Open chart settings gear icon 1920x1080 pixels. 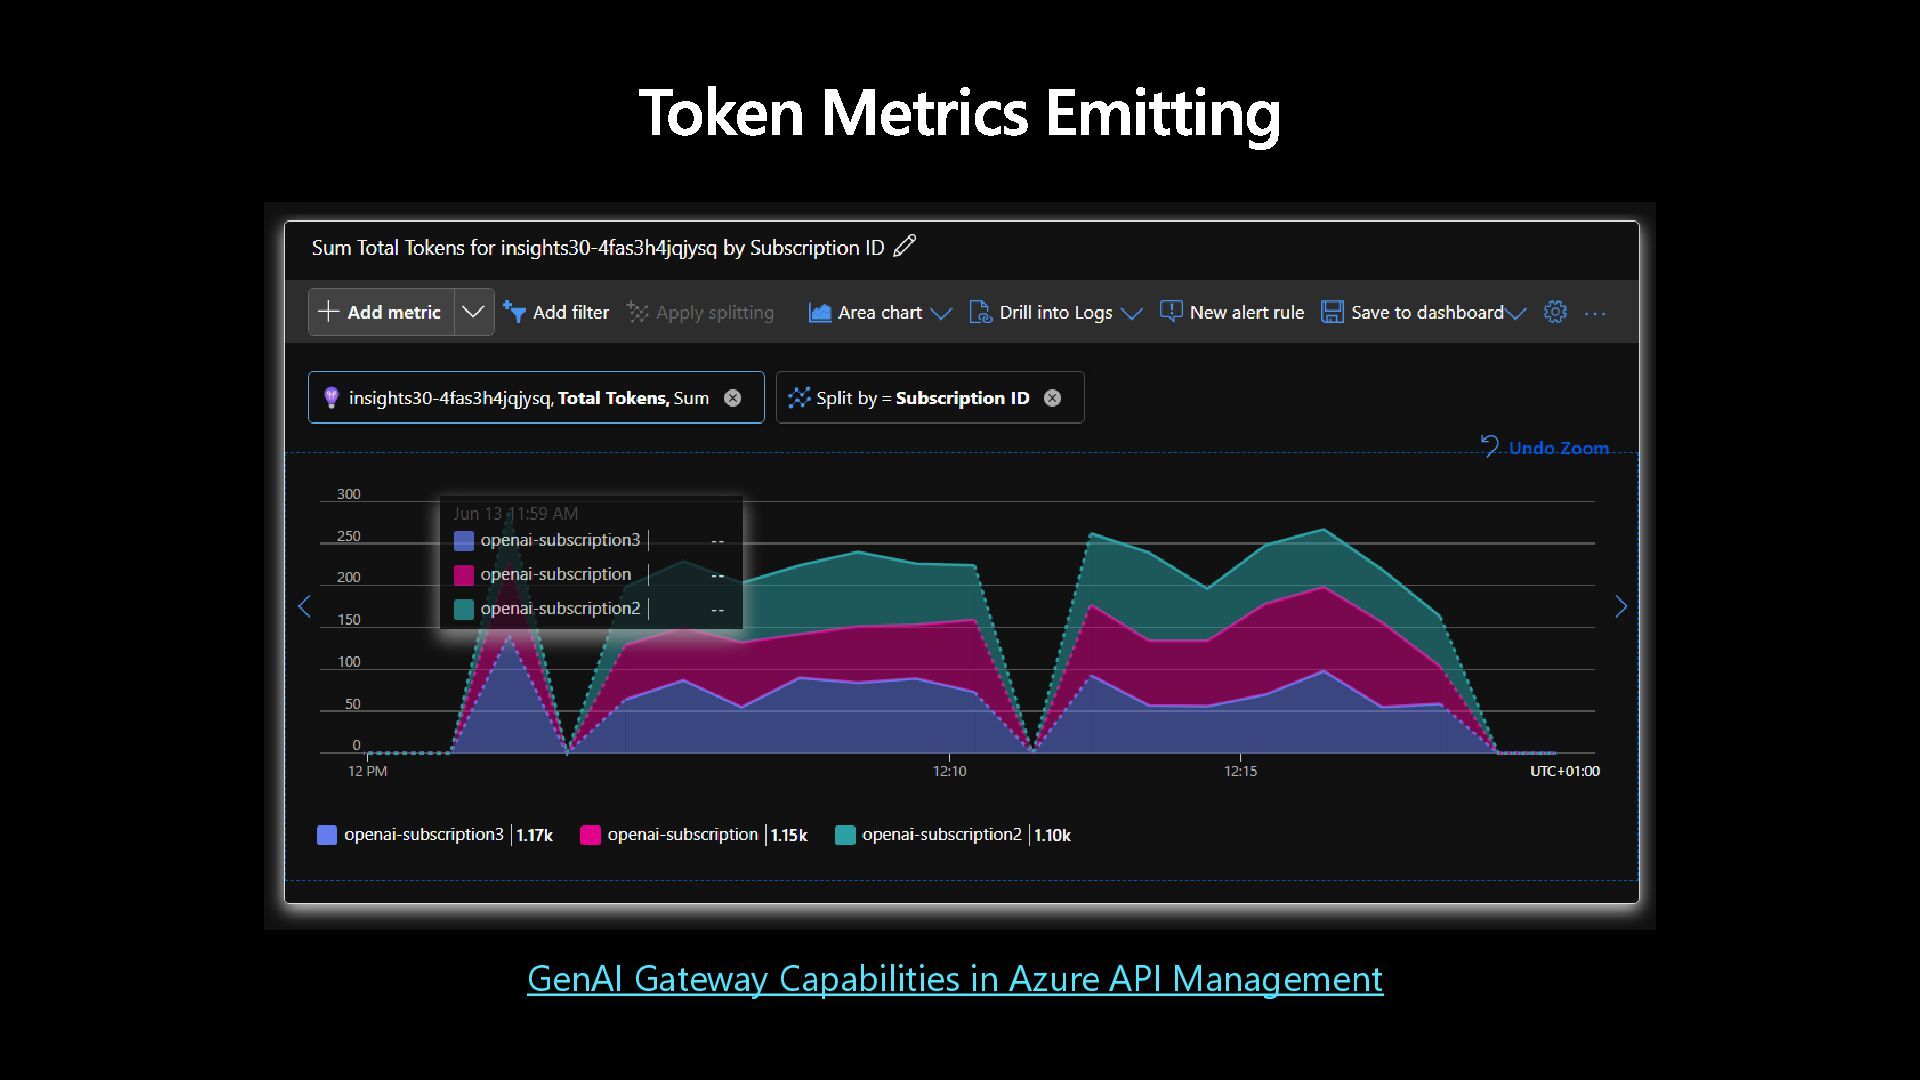point(1555,312)
